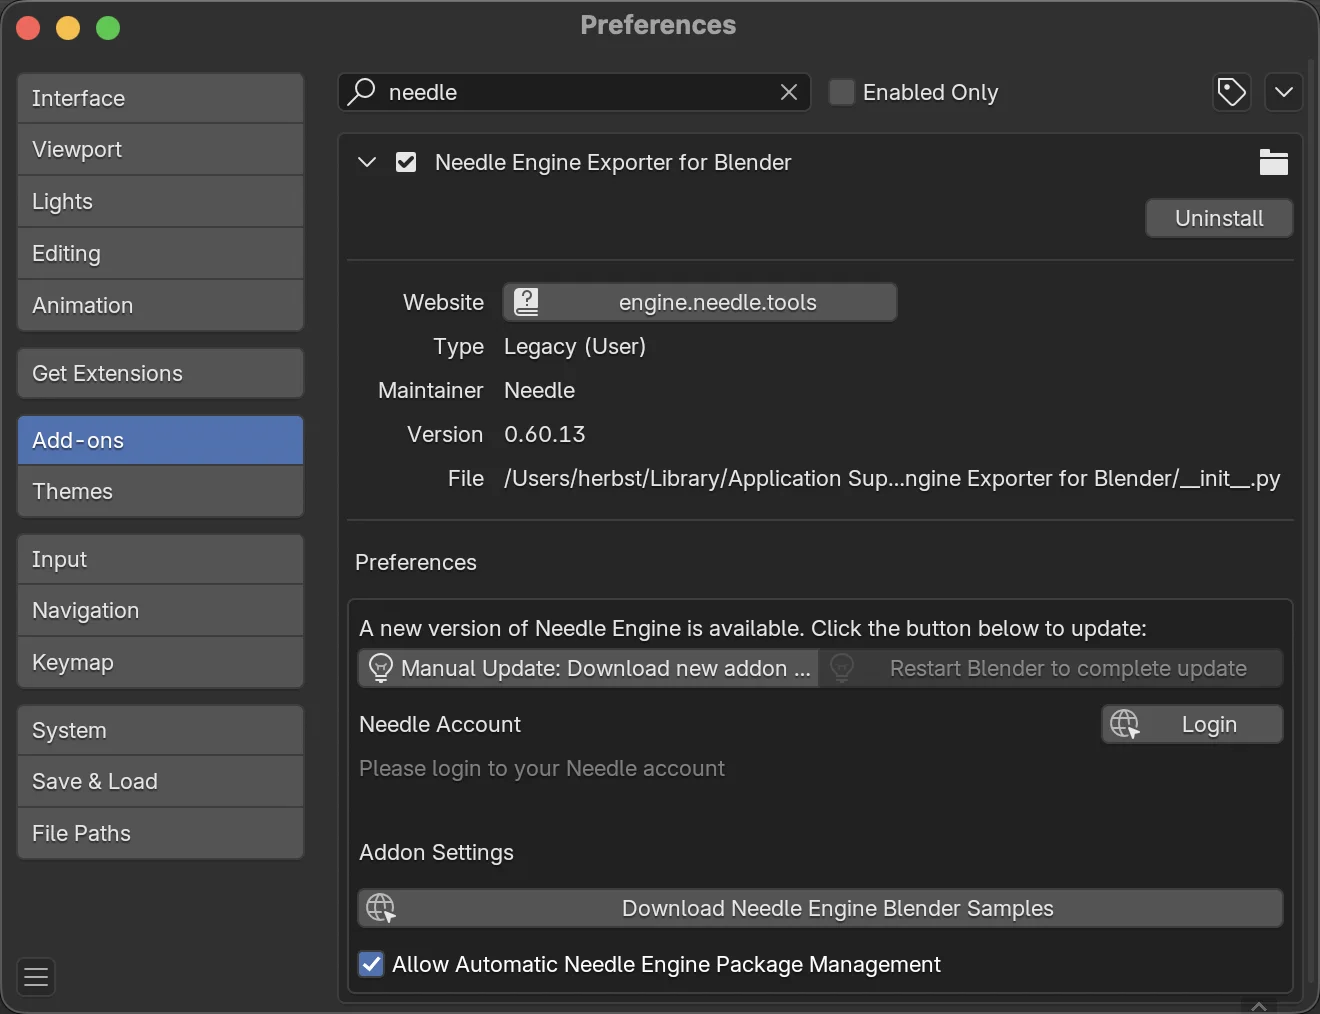Login to your Needle account
The width and height of the screenshot is (1320, 1014).
pyautogui.click(x=1209, y=724)
